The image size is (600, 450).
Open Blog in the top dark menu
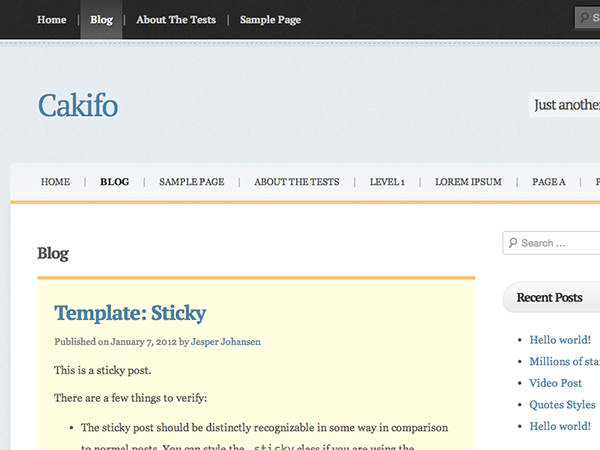tap(101, 20)
